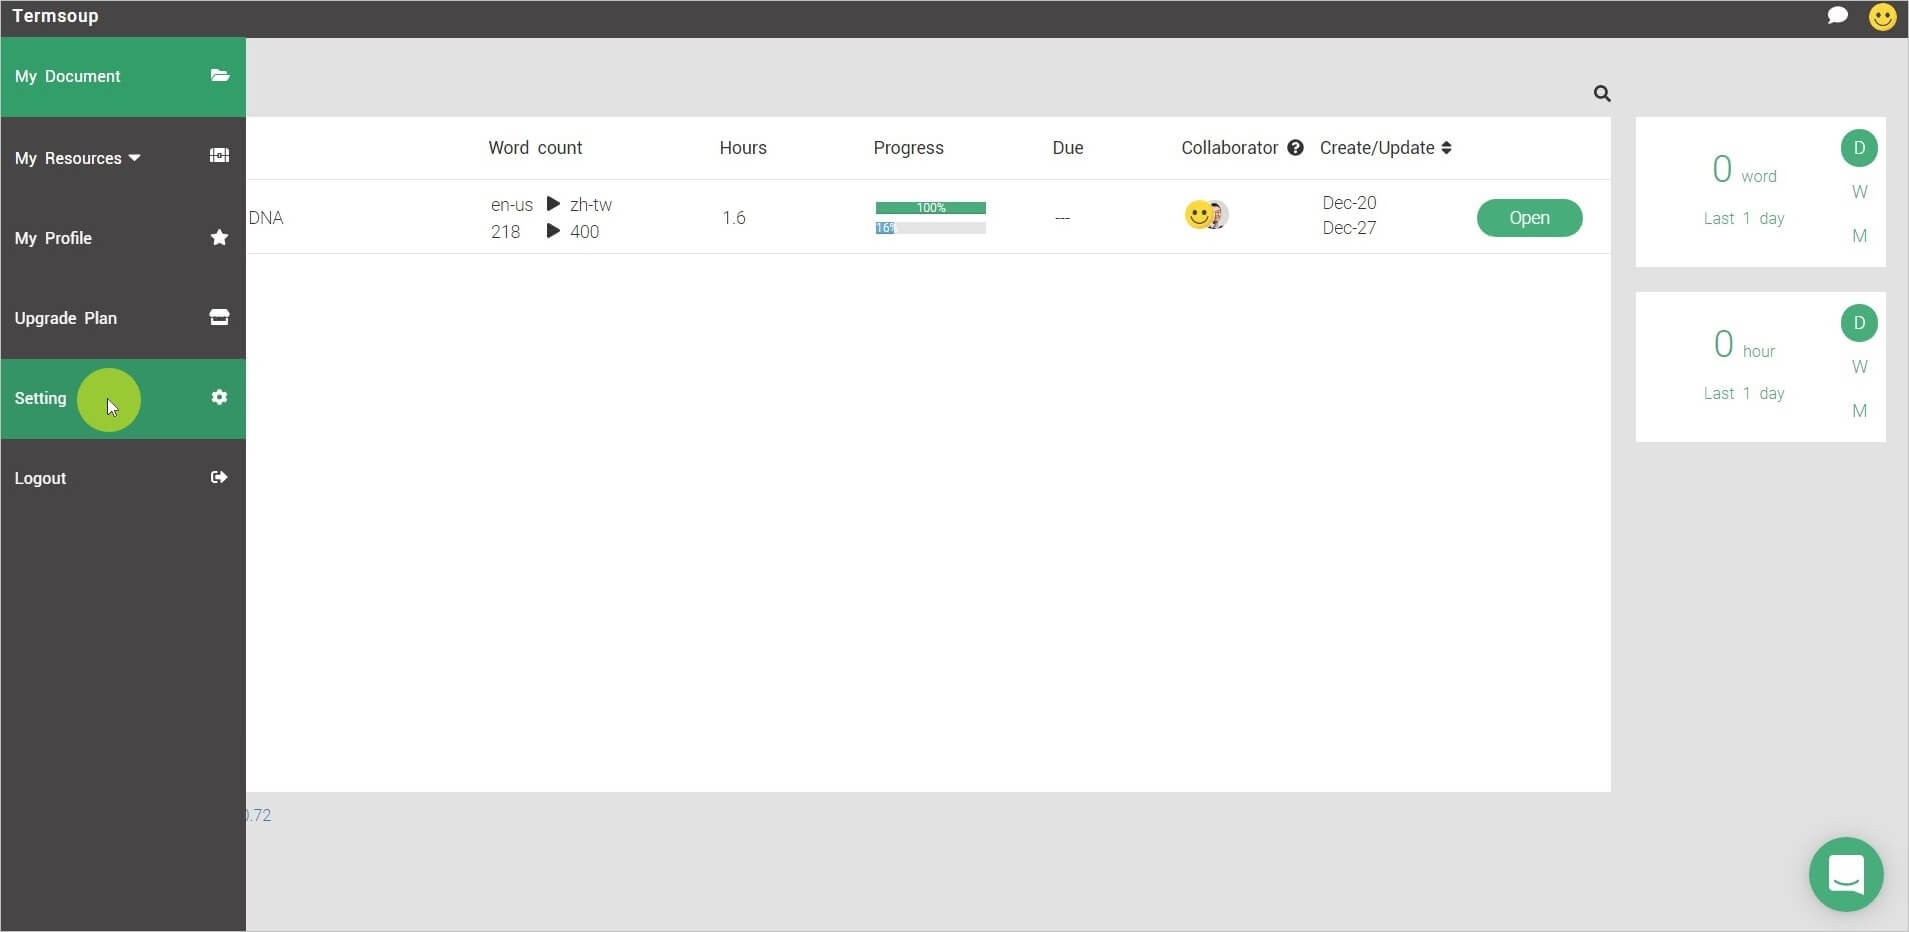The height and width of the screenshot is (932, 1909).
Task: Go to My Profile
Action: (123, 238)
